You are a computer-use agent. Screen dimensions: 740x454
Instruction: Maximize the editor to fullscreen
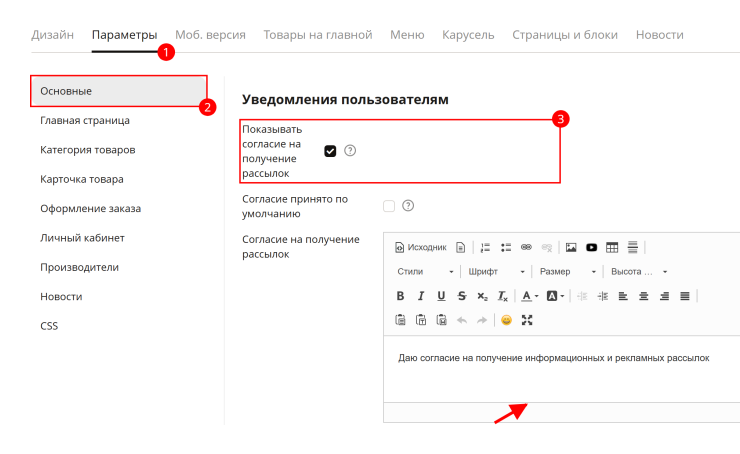(527, 320)
